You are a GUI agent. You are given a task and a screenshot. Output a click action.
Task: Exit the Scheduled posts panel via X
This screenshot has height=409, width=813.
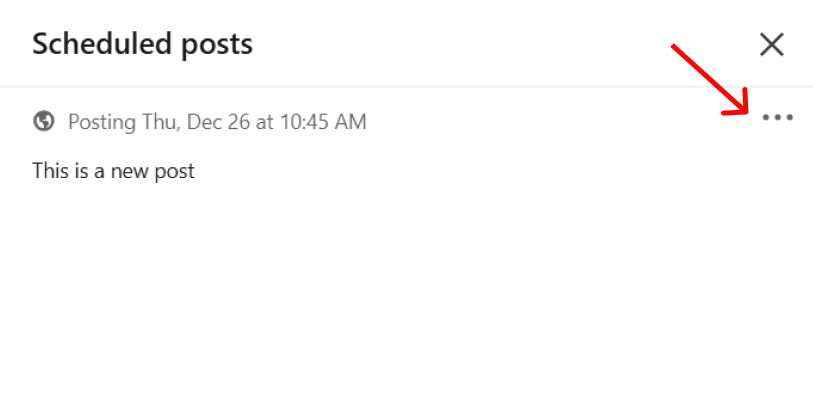(x=772, y=45)
